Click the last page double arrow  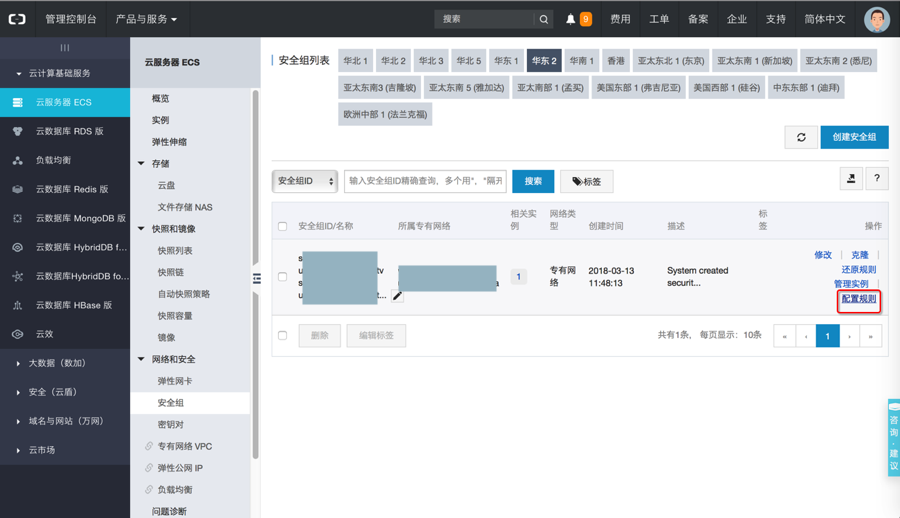click(x=870, y=336)
